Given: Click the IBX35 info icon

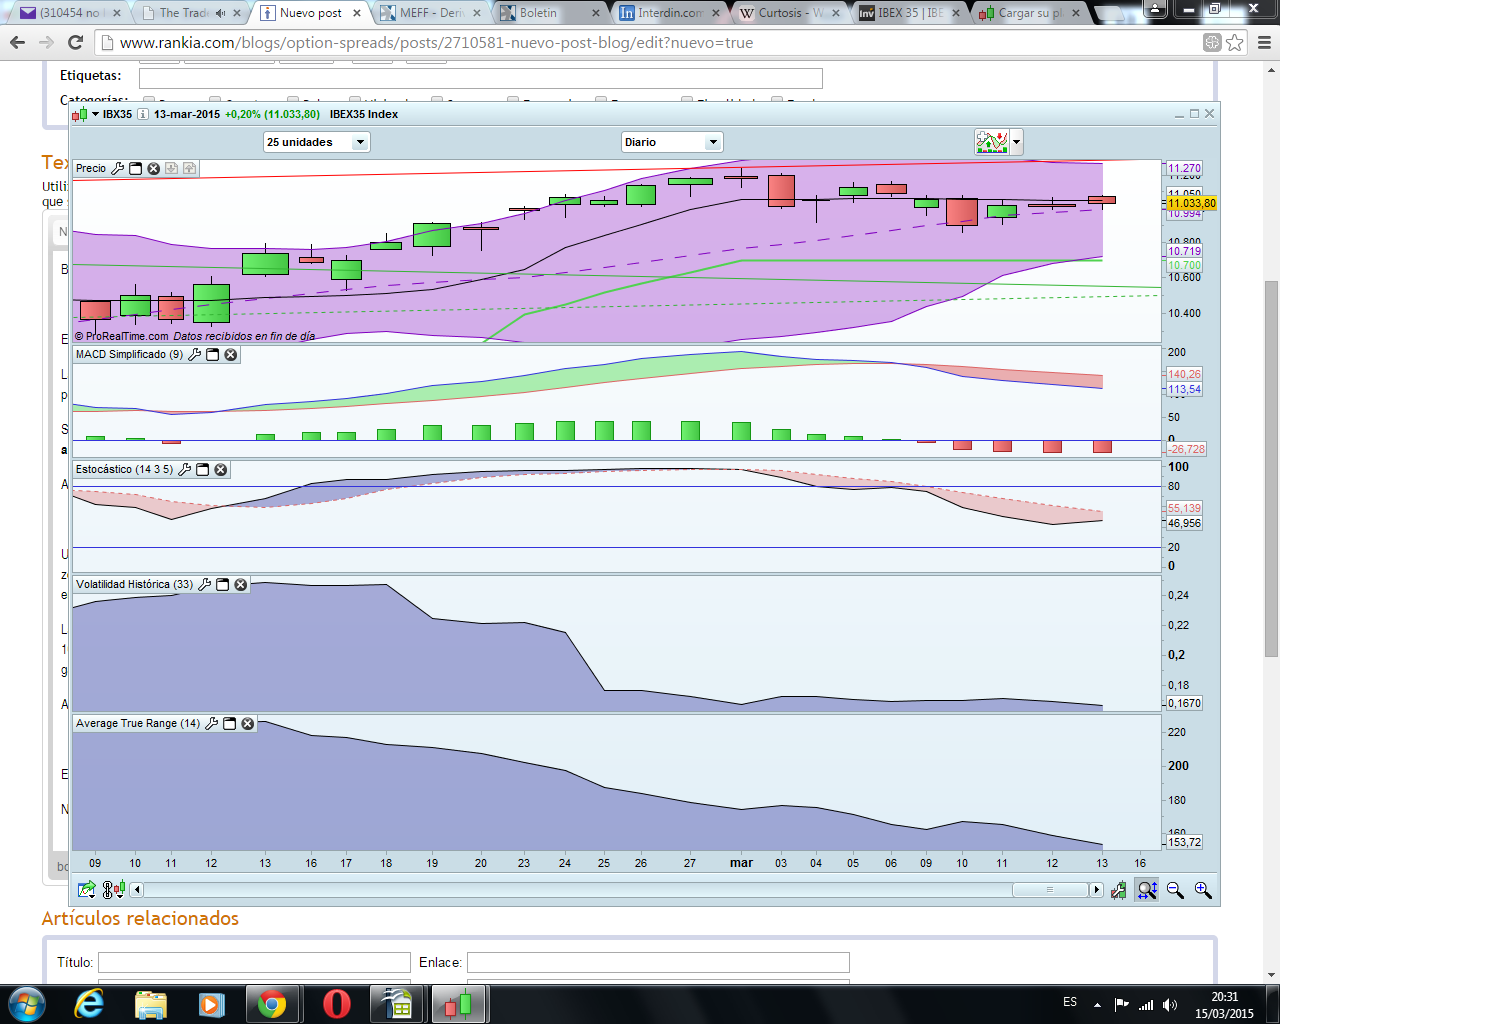Looking at the screenshot, I should click(x=143, y=114).
